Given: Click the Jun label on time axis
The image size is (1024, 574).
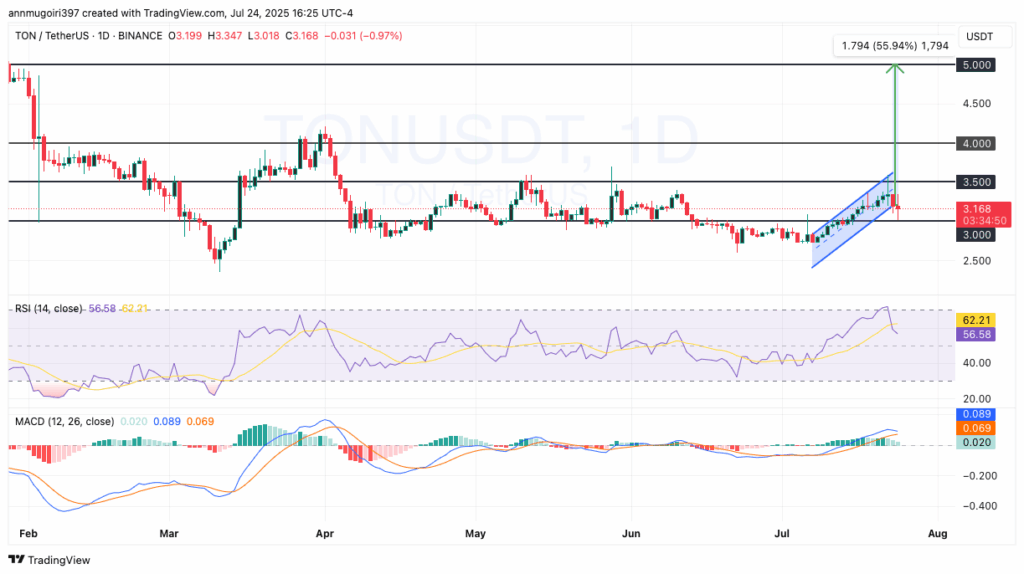Looking at the screenshot, I should point(631,534).
